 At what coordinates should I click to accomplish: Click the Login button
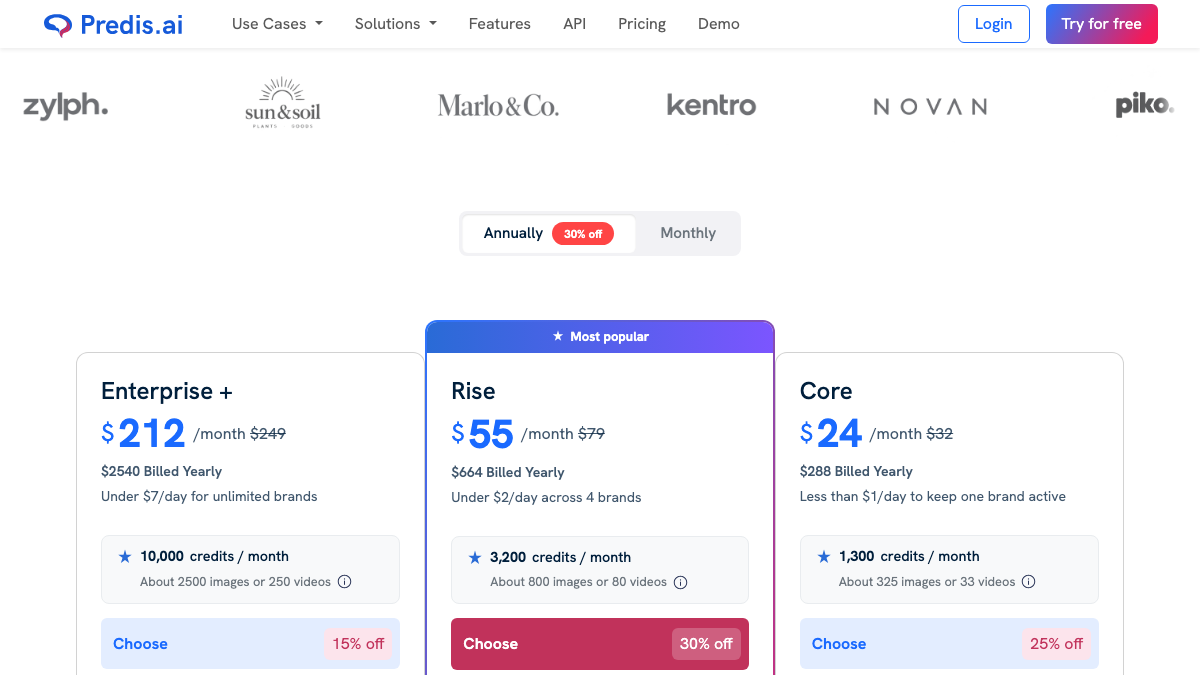(994, 24)
